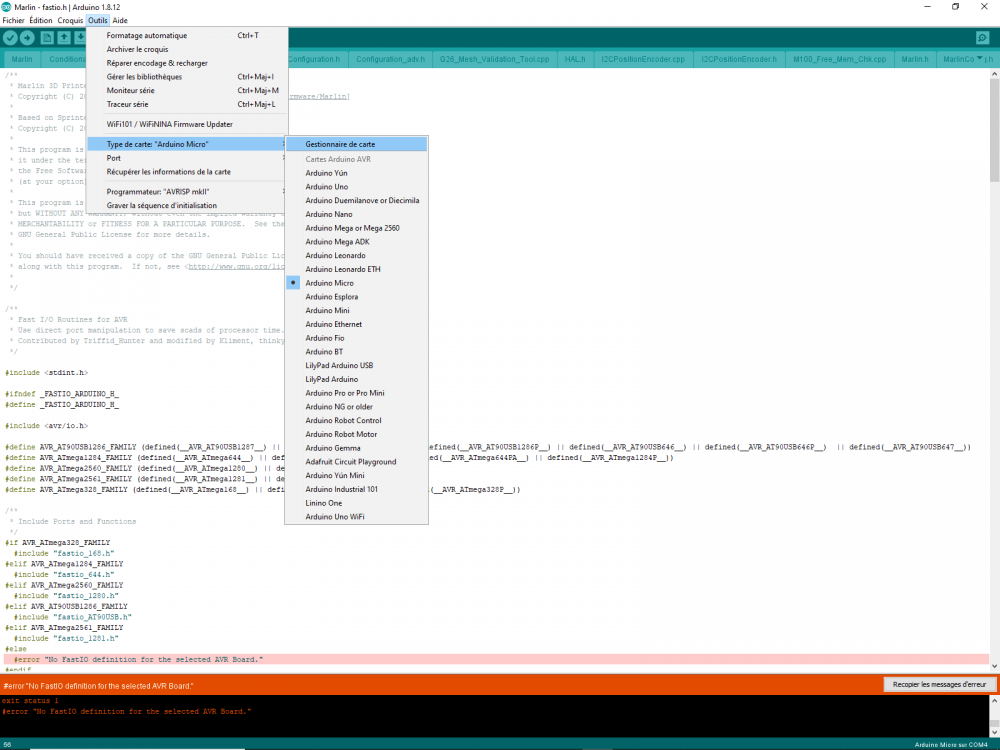
Task: Pick Arduino Esplora from the board list
Action: pos(357,297)
